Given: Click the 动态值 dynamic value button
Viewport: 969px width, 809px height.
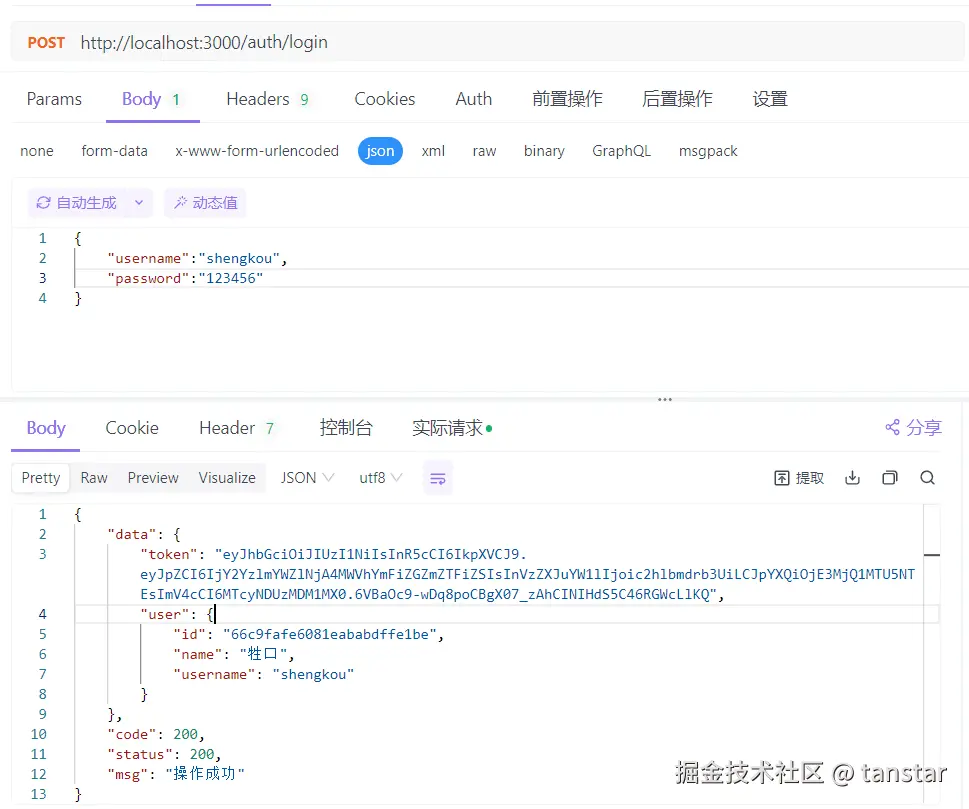Looking at the screenshot, I should point(205,203).
